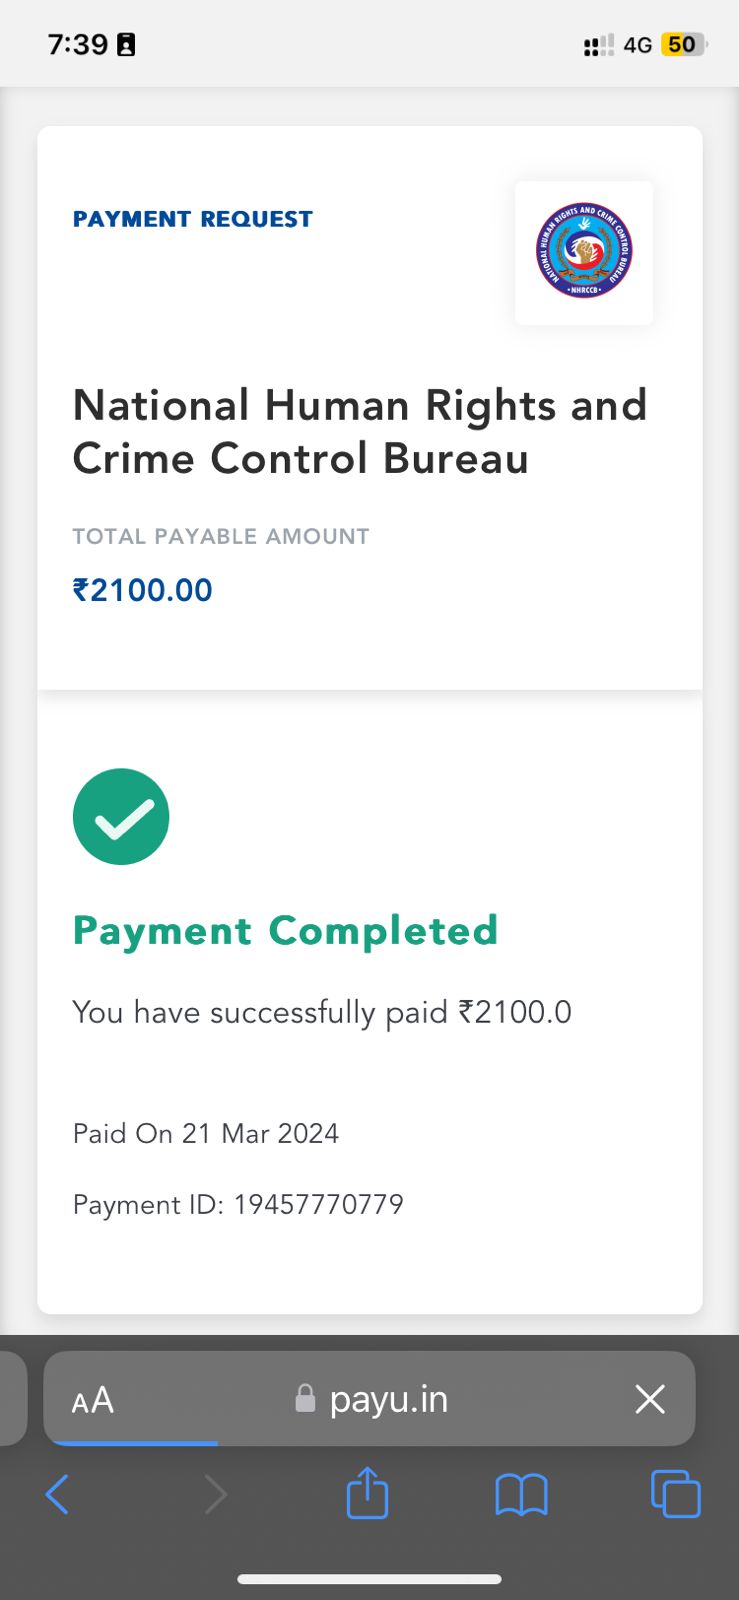The image size is (739, 1600).
Task: Tap the Safari back arrow
Action: tap(57, 1495)
